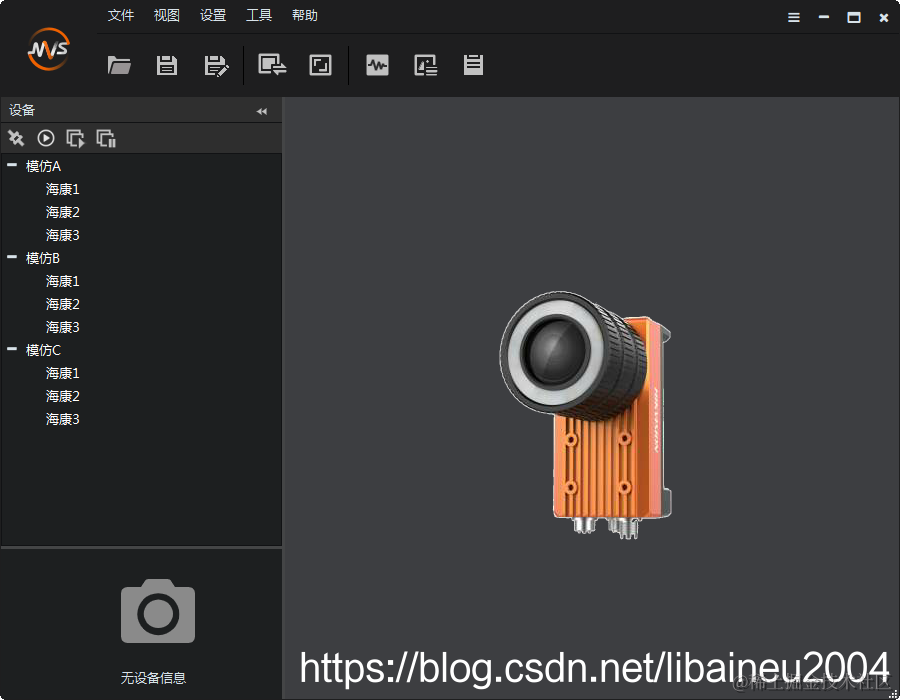
Task: Minimize the application window
Action: [x=824, y=17]
